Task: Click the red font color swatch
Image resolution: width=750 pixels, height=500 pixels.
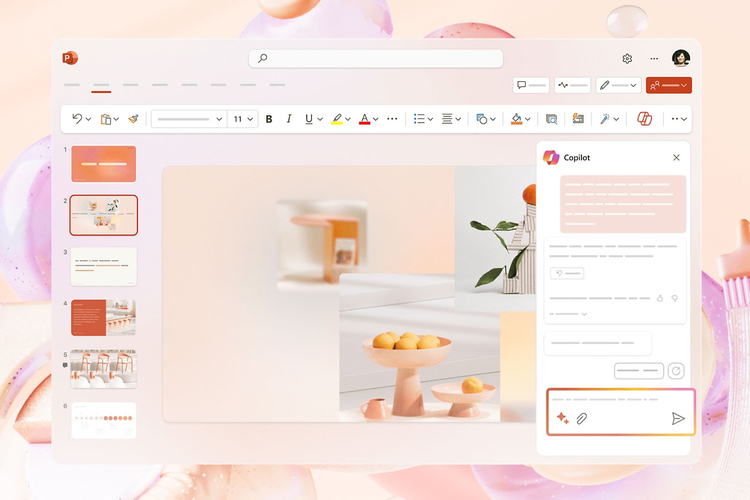Action: click(x=364, y=119)
